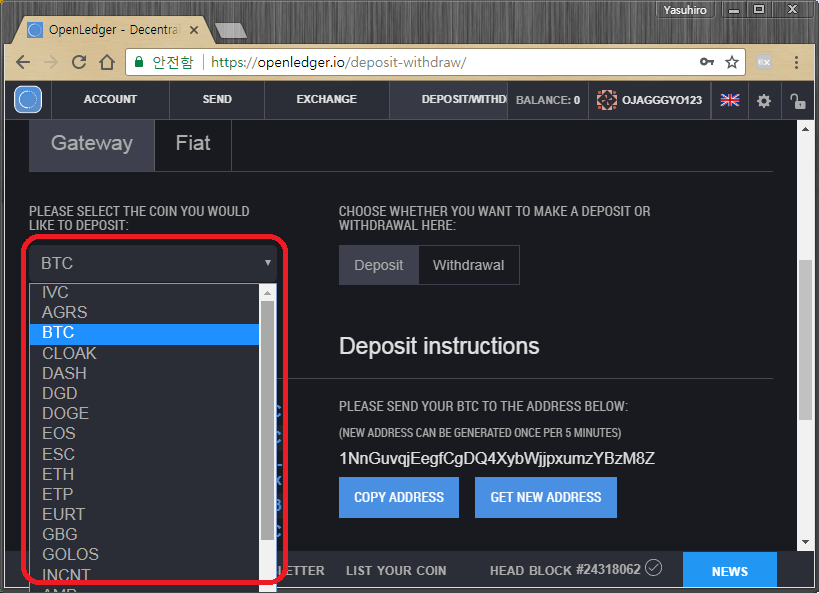Open settings gear icon

(764, 100)
